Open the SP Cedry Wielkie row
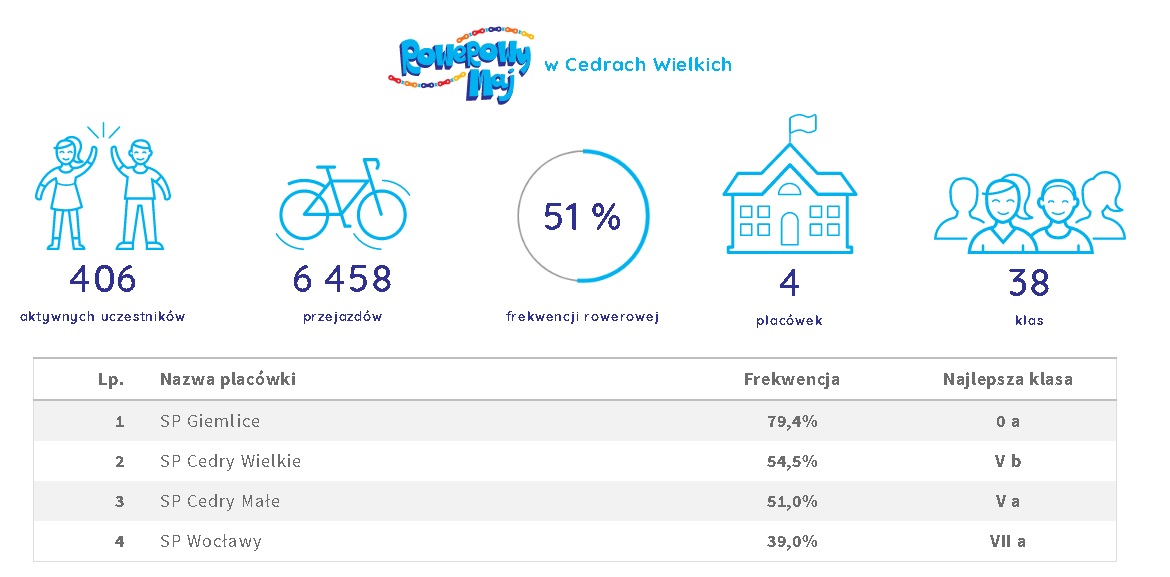 pyautogui.click(x=230, y=461)
